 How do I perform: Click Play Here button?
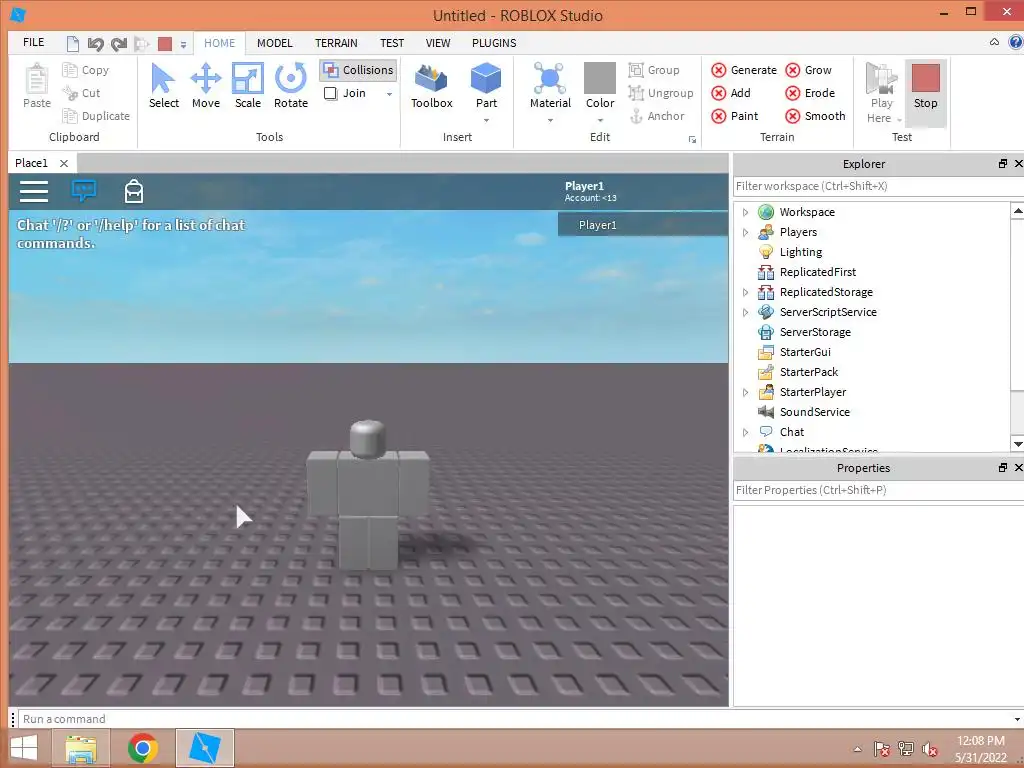point(882,93)
